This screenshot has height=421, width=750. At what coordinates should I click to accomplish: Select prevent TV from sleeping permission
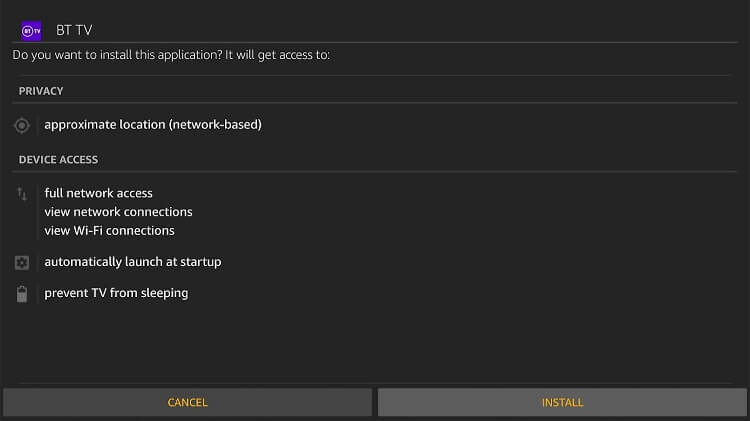[x=116, y=293]
